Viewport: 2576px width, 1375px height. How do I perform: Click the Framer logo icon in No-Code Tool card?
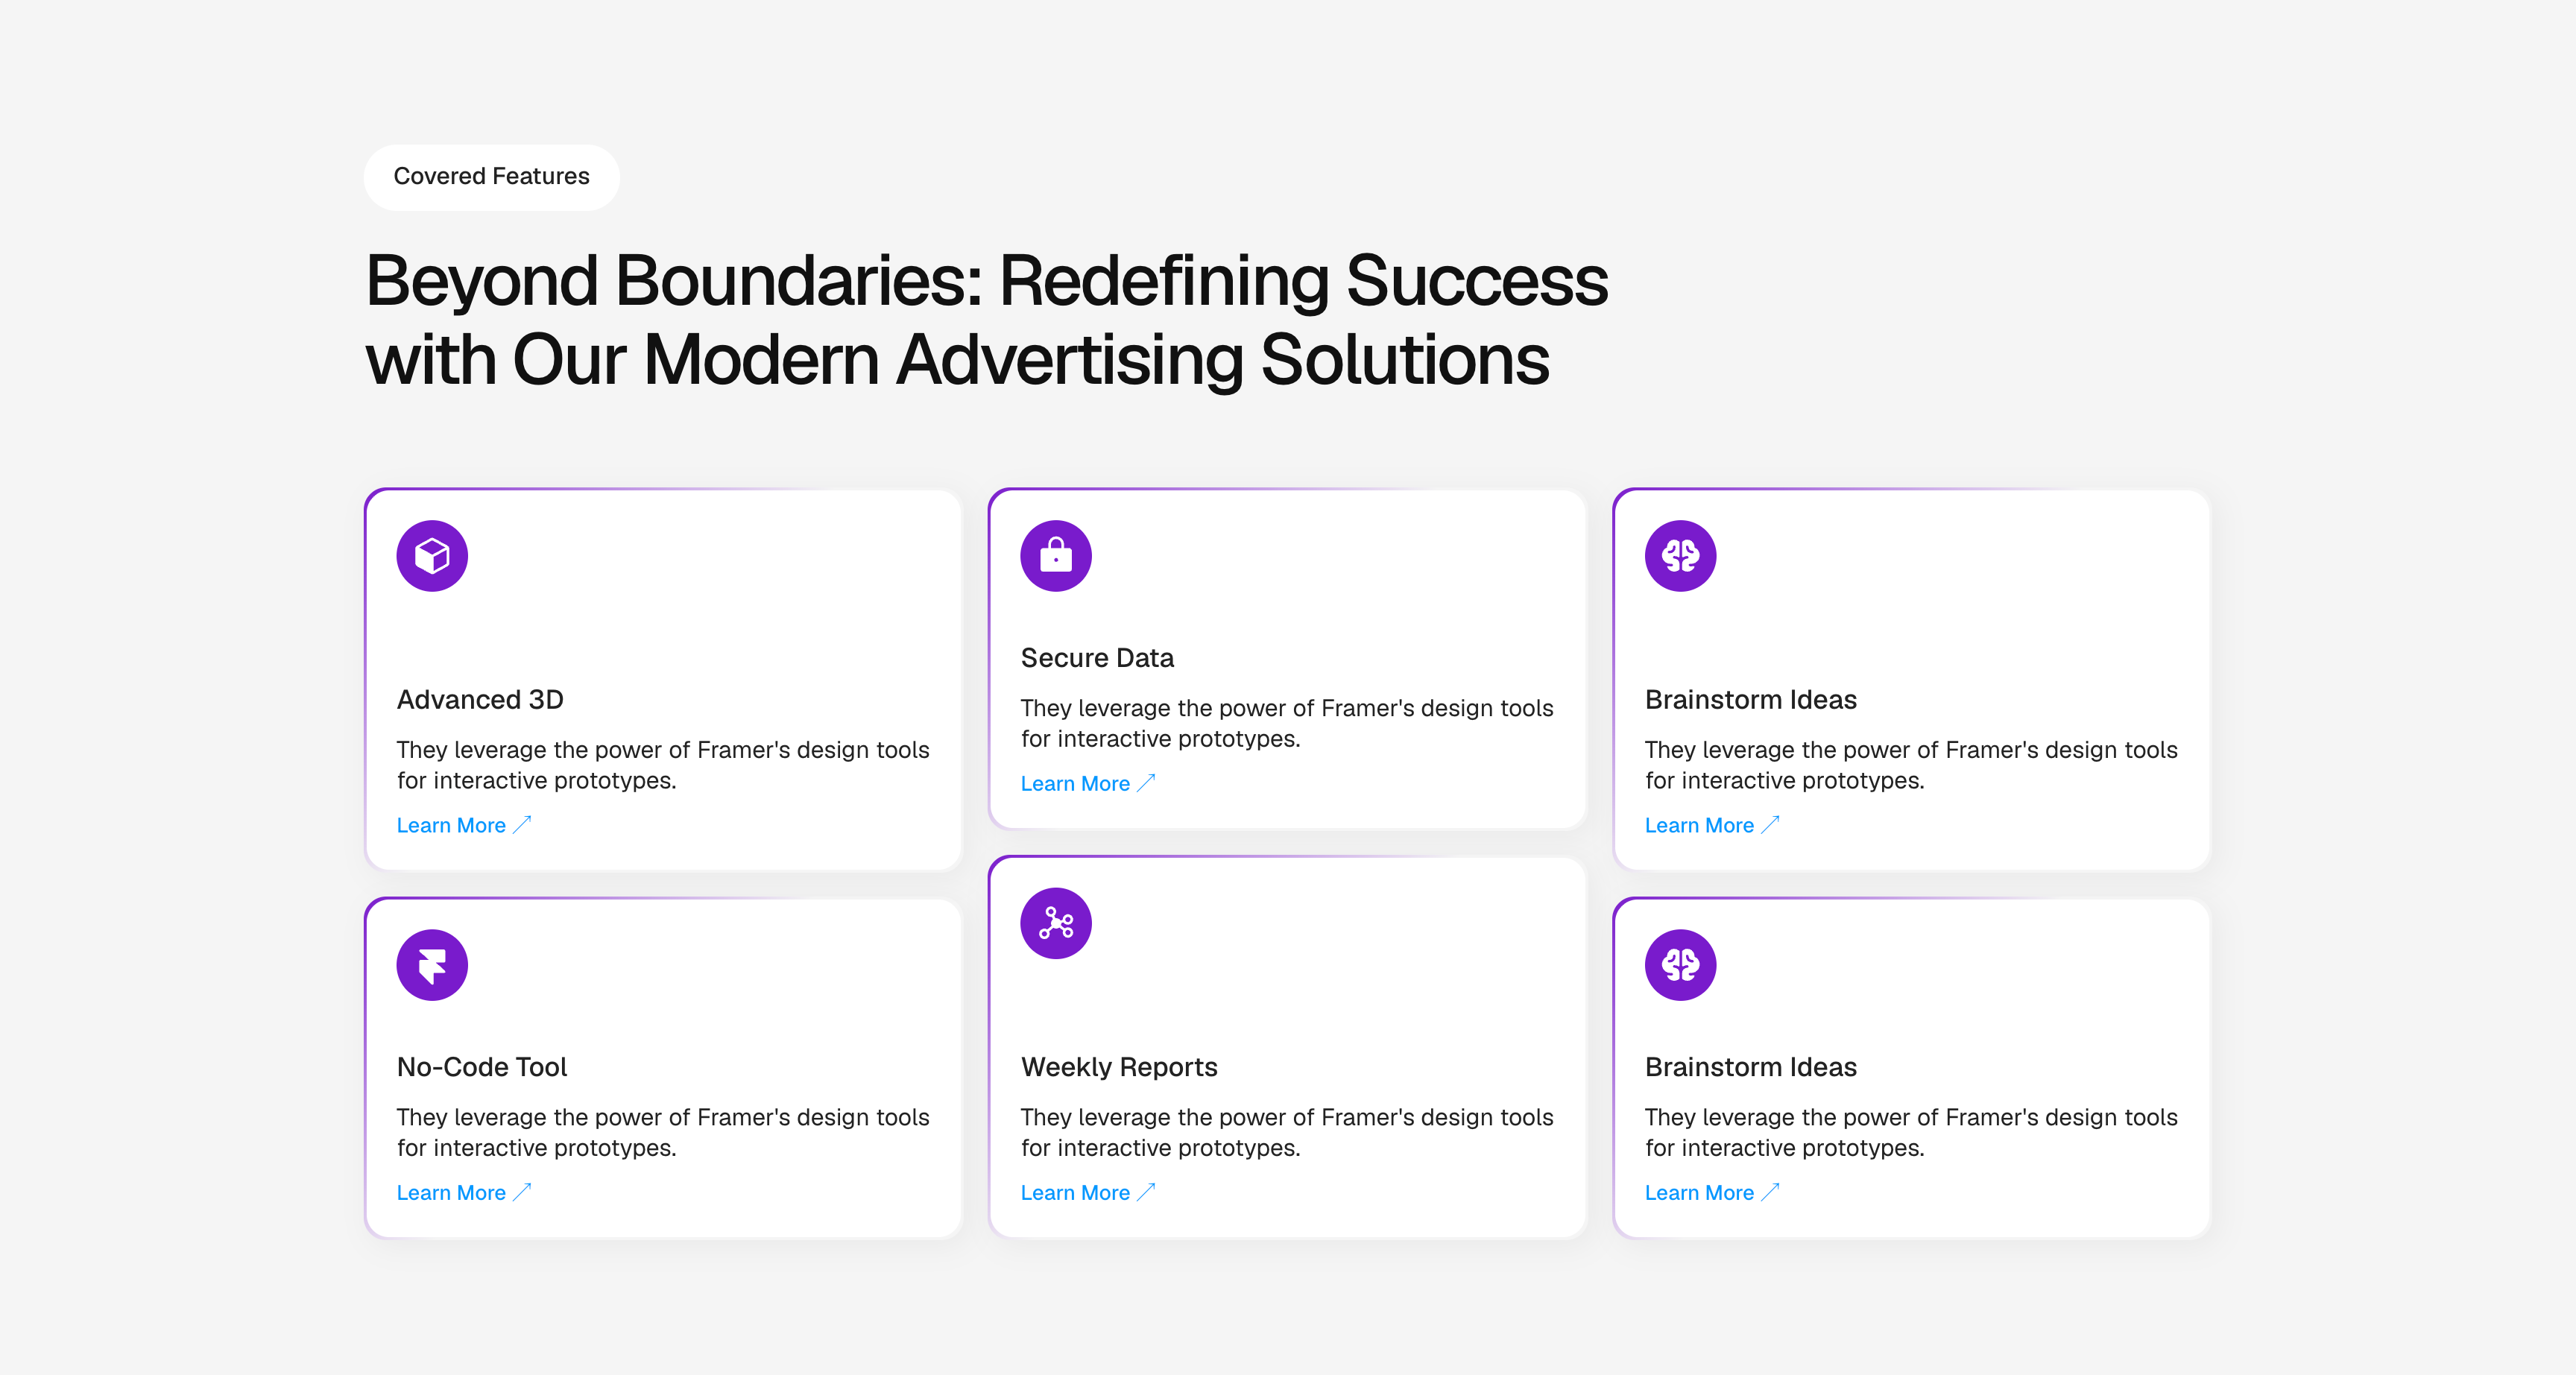(x=432, y=965)
